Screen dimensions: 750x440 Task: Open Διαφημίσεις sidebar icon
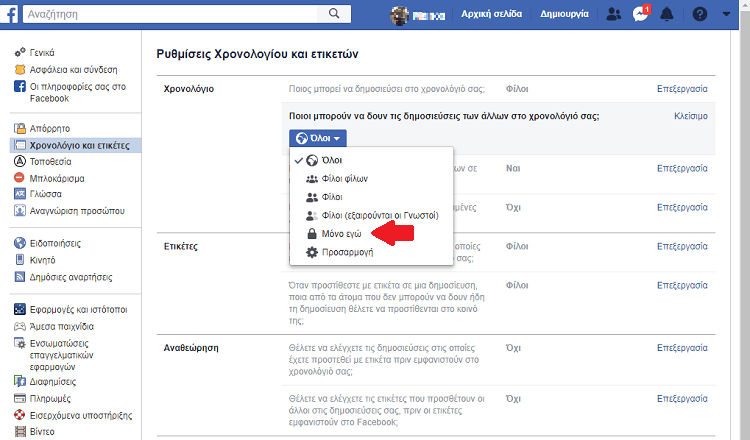coord(20,381)
